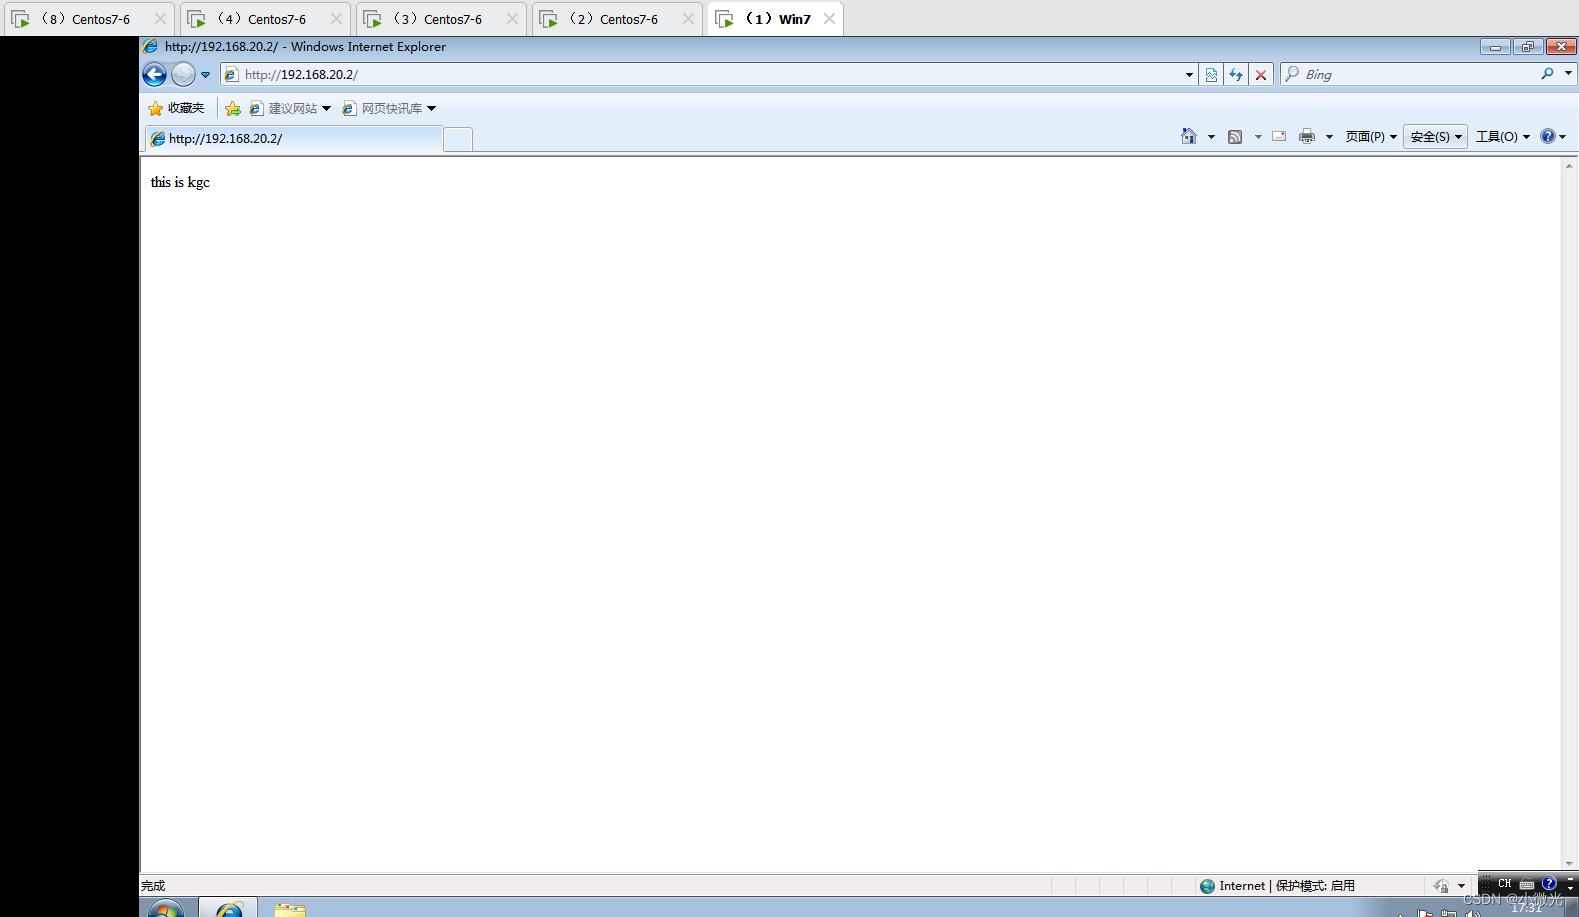
Task: Click the language bar keyboard icon
Action: [1527, 884]
